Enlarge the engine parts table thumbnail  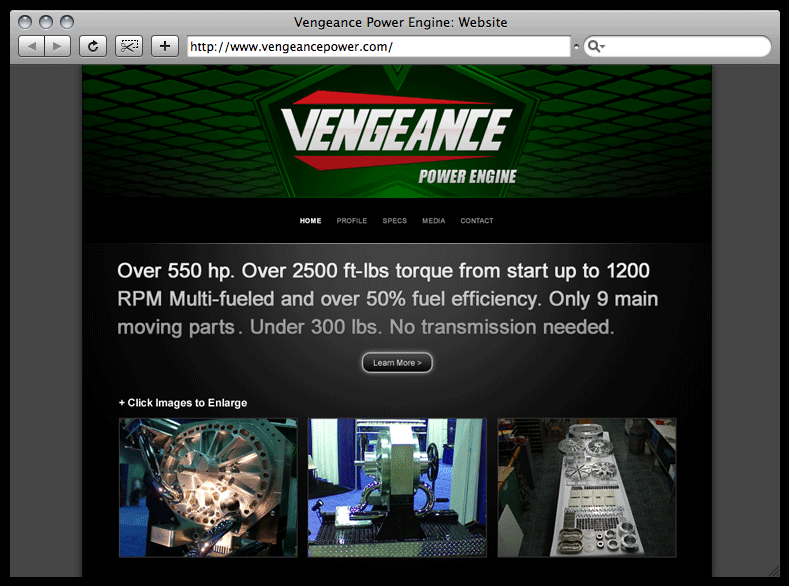tap(587, 487)
